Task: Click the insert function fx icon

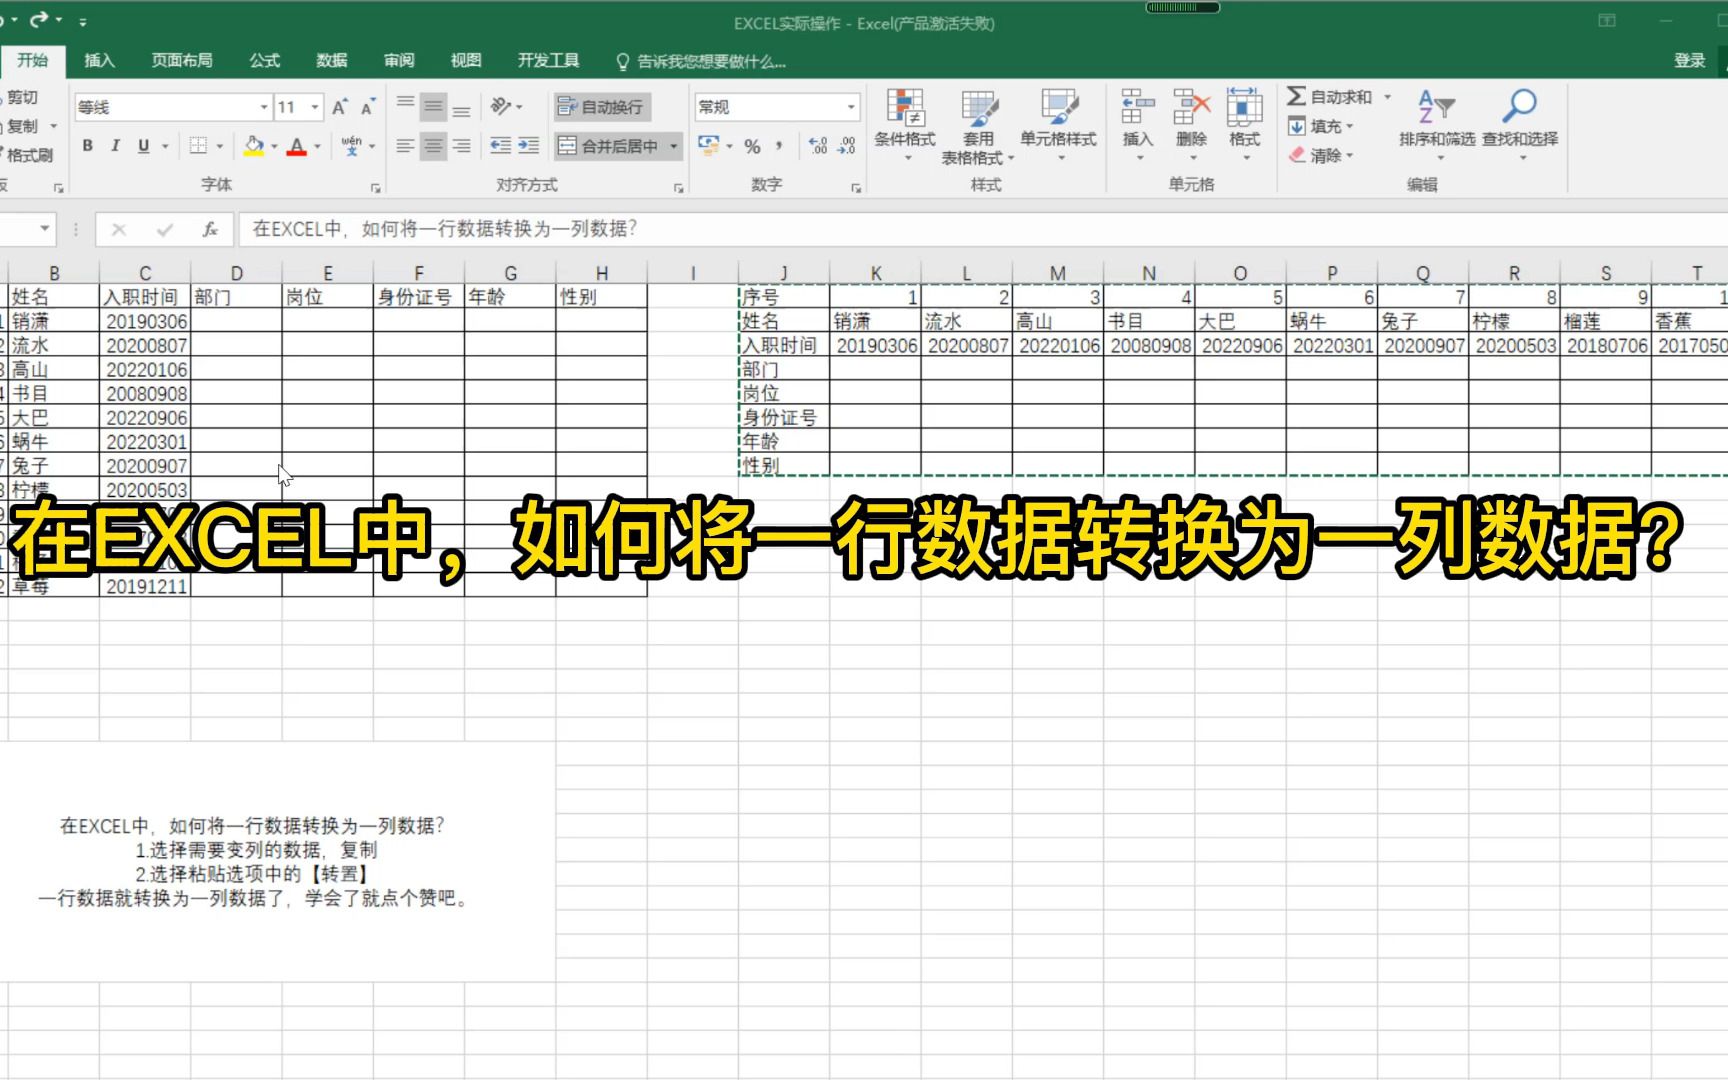Action: click(210, 229)
